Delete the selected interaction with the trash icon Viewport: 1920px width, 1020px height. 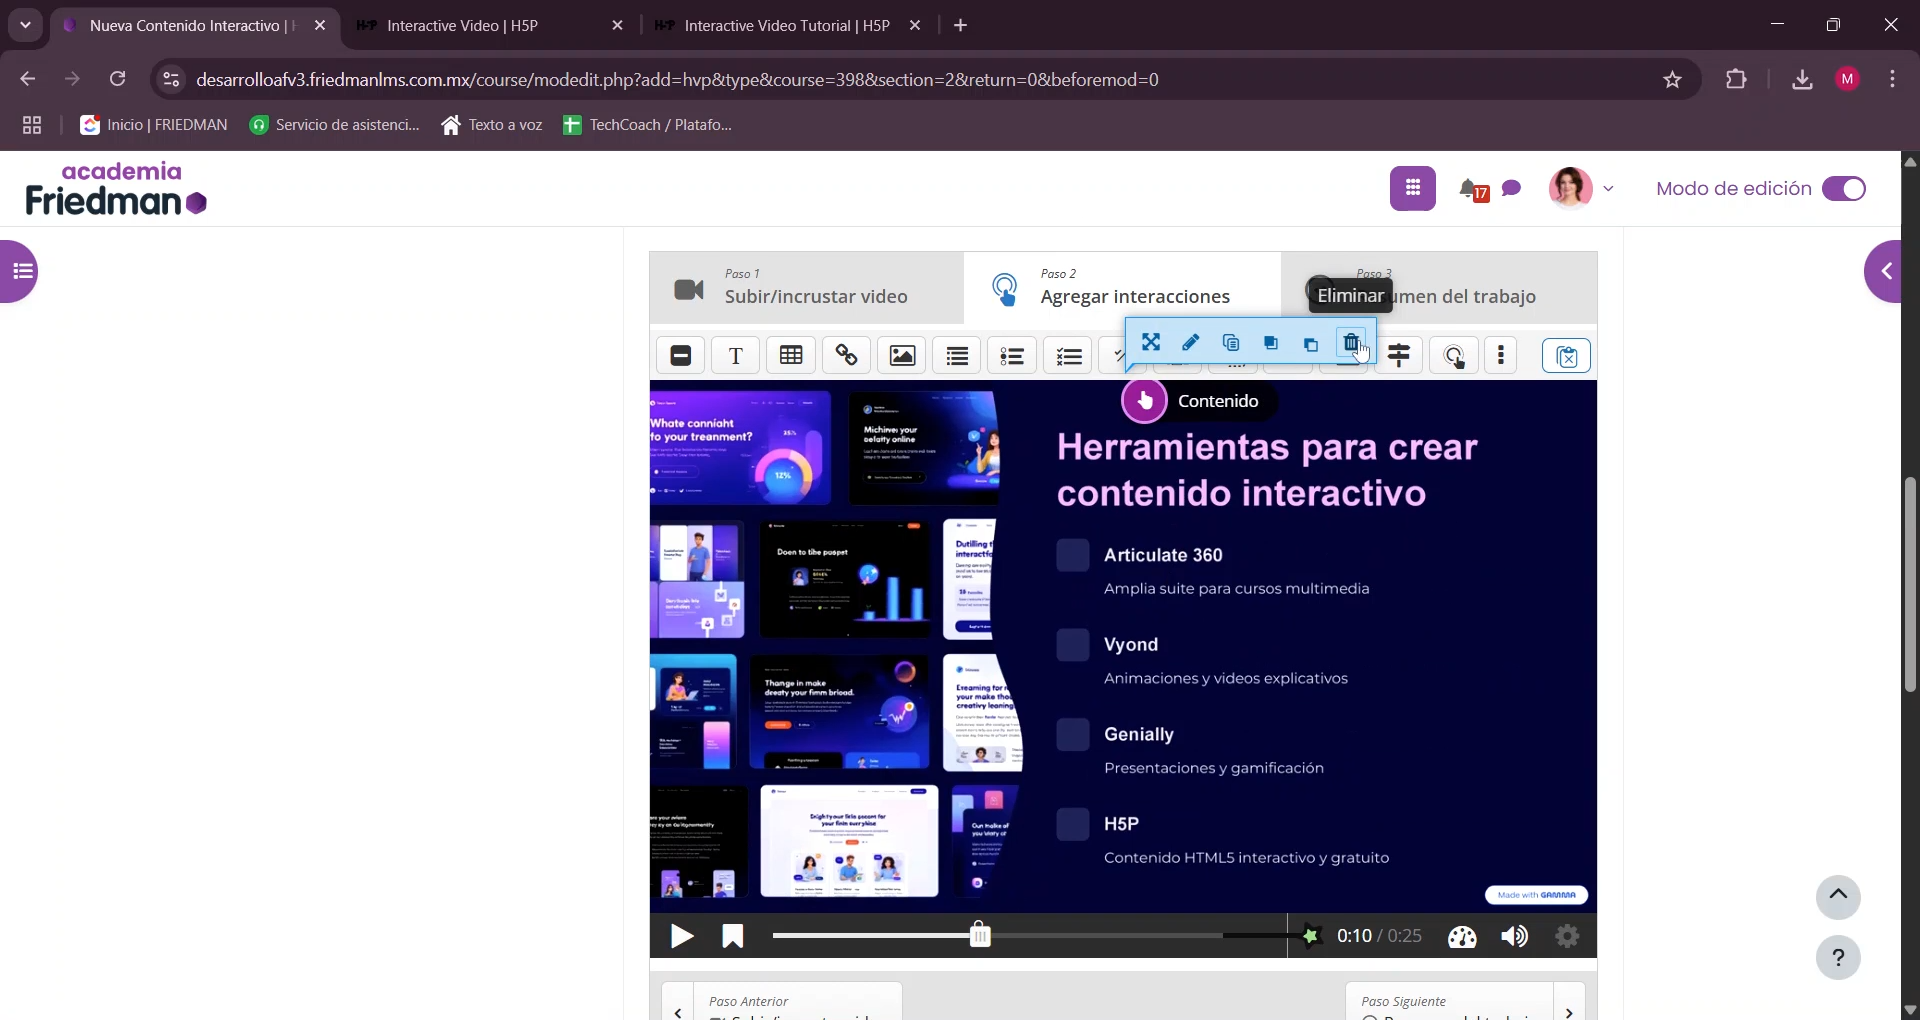coord(1351,344)
